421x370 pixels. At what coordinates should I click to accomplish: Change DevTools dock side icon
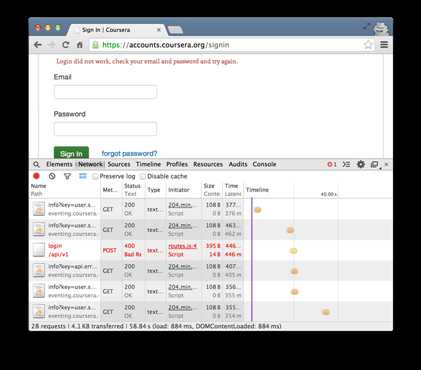coord(375,165)
